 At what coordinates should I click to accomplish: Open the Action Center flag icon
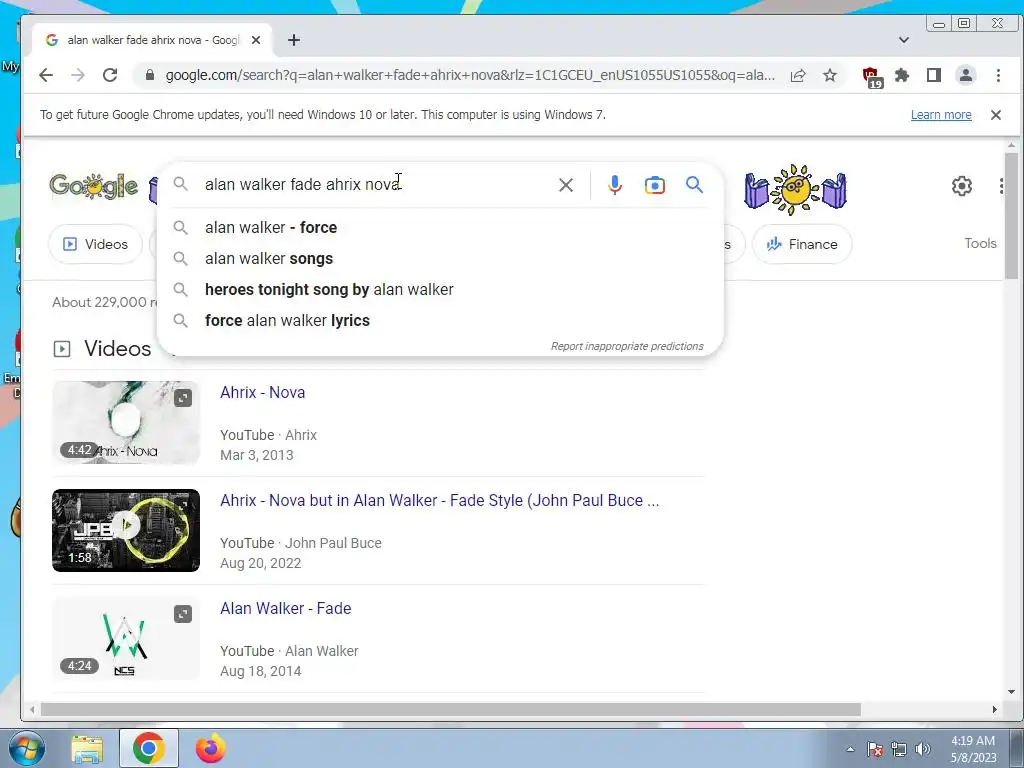[x=876, y=749]
